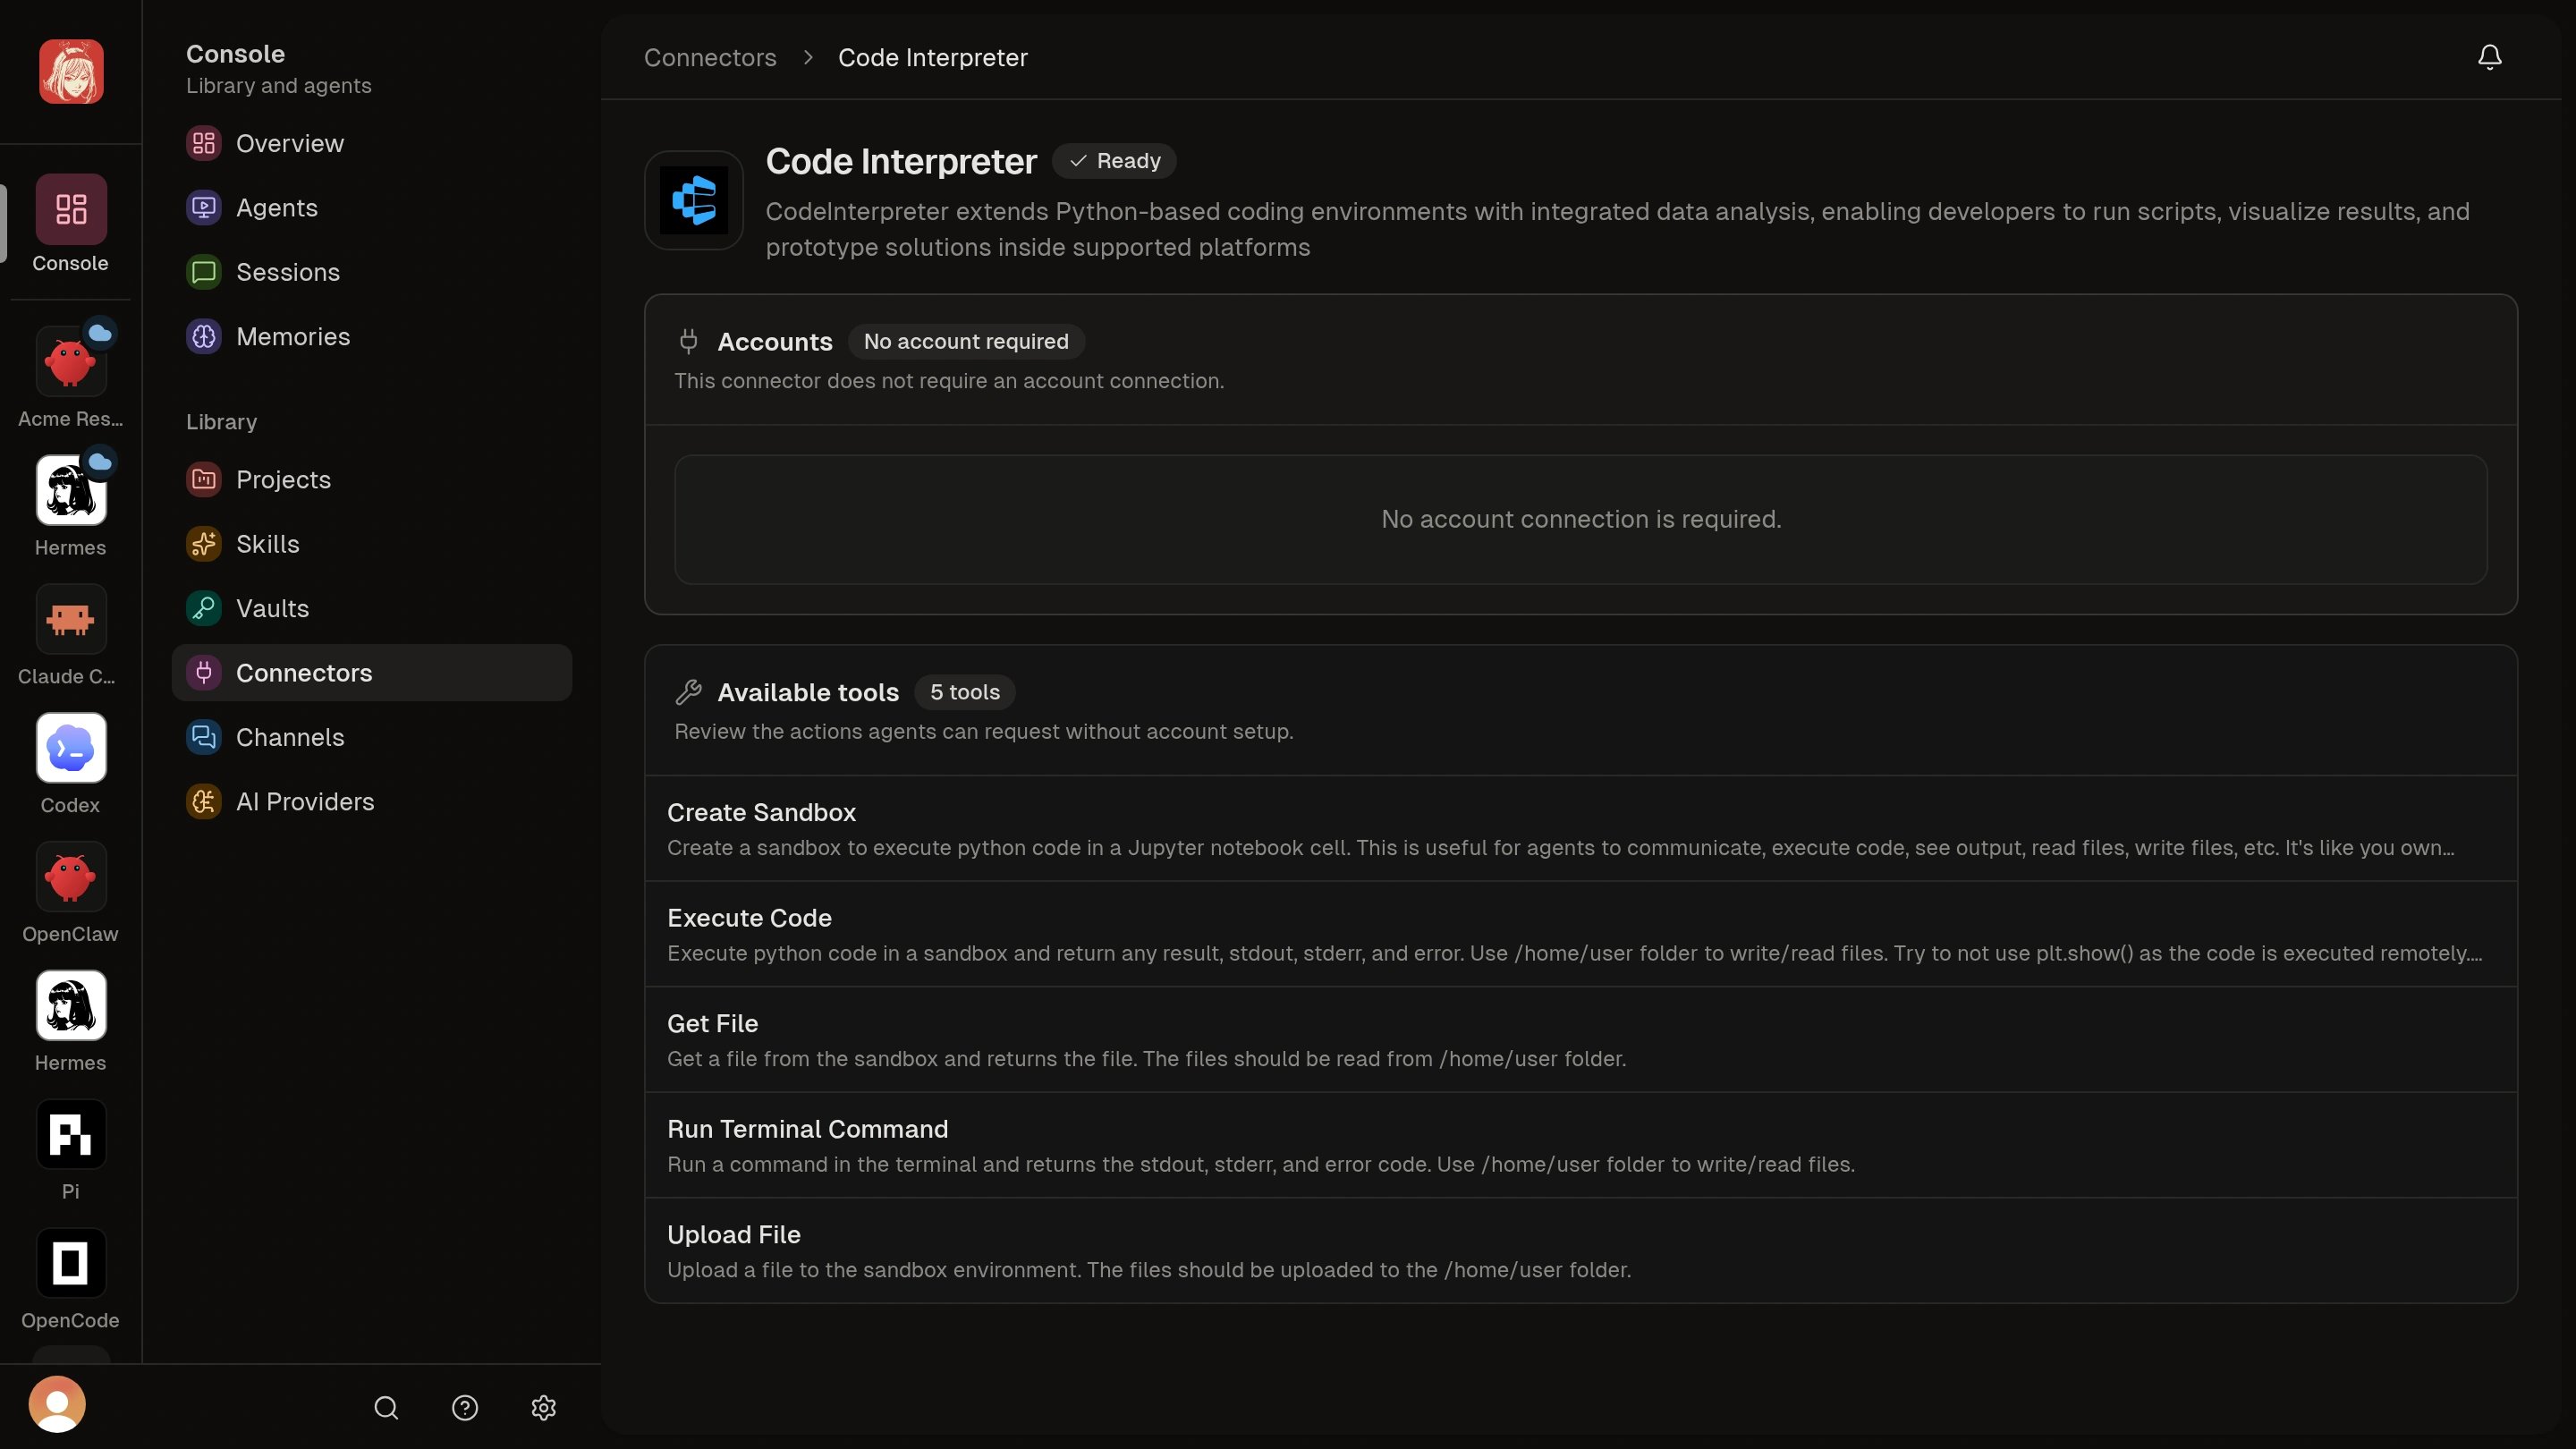This screenshot has height=1449, width=2576.
Task: Open the Sessions page
Action: tap(371, 272)
